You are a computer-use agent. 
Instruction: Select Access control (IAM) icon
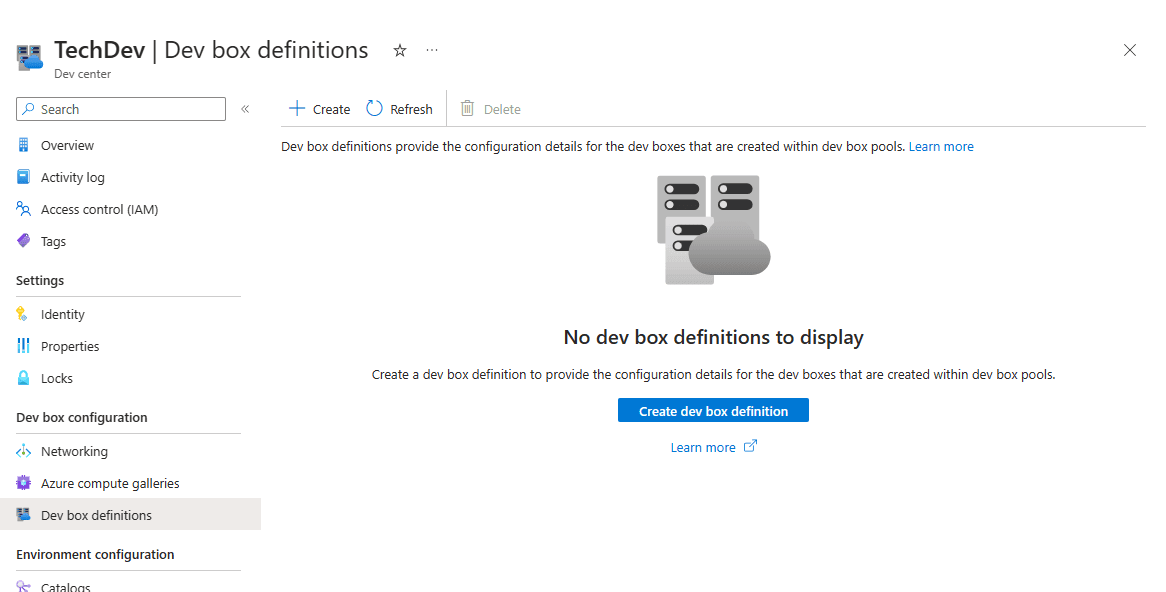pyautogui.click(x=24, y=209)
